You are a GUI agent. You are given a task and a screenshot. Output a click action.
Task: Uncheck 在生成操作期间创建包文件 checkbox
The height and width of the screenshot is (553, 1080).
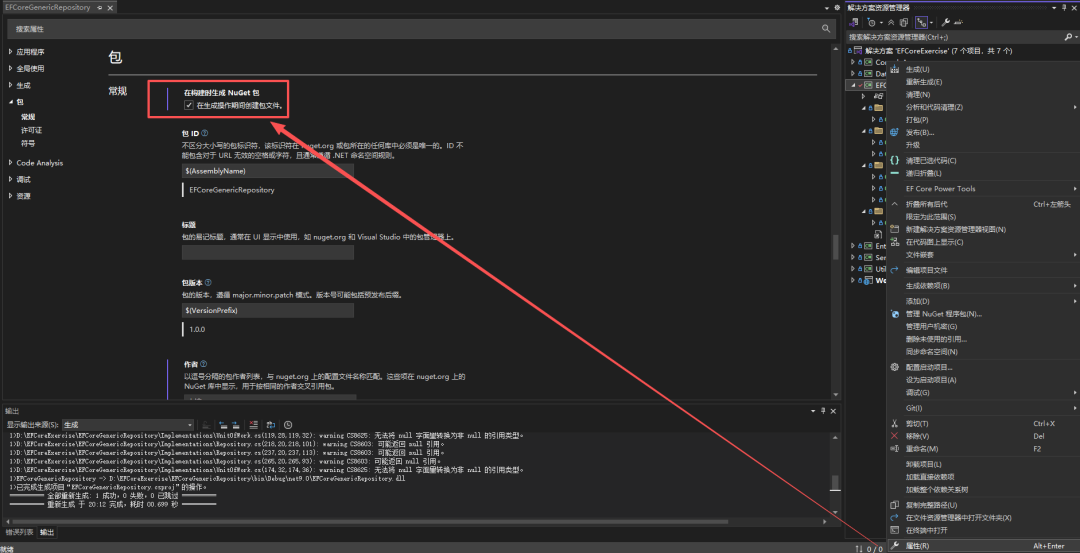point(189,105)
